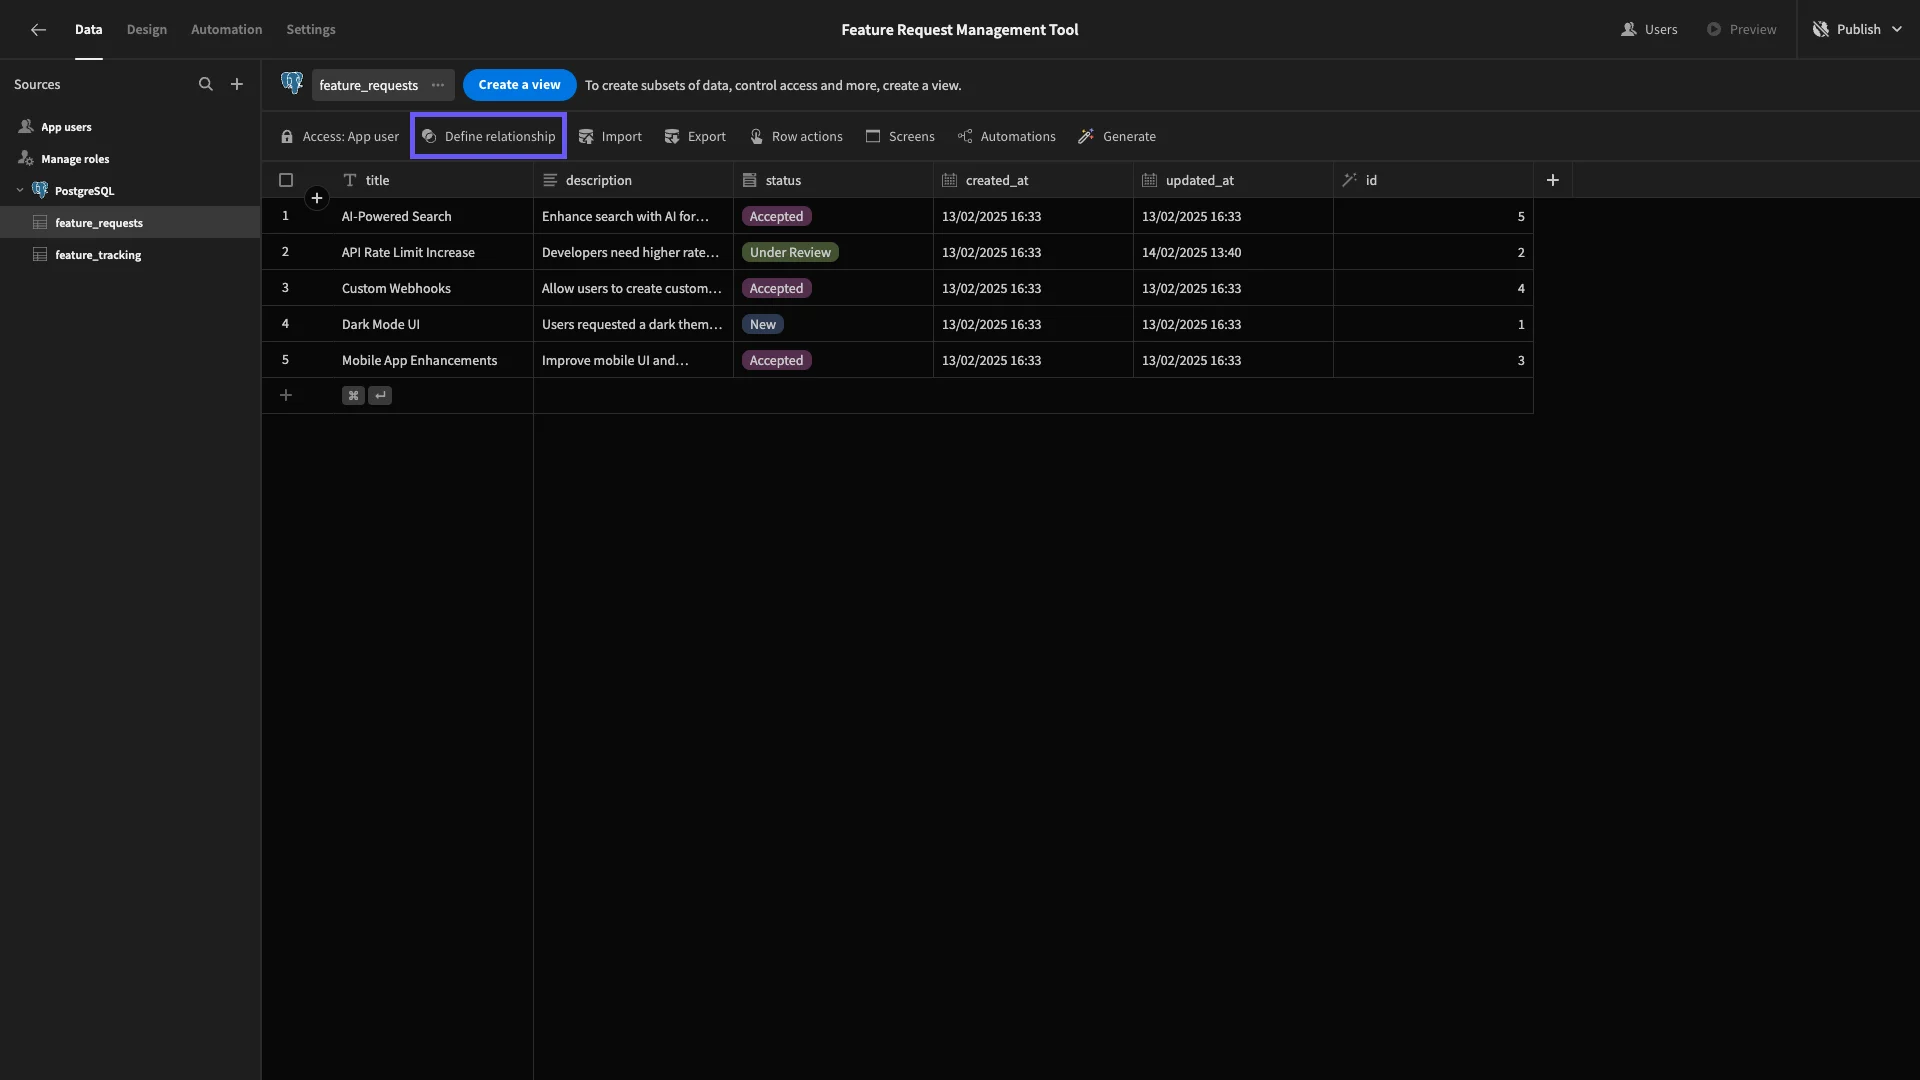Click the created_at calendar icon

[950, 180]
